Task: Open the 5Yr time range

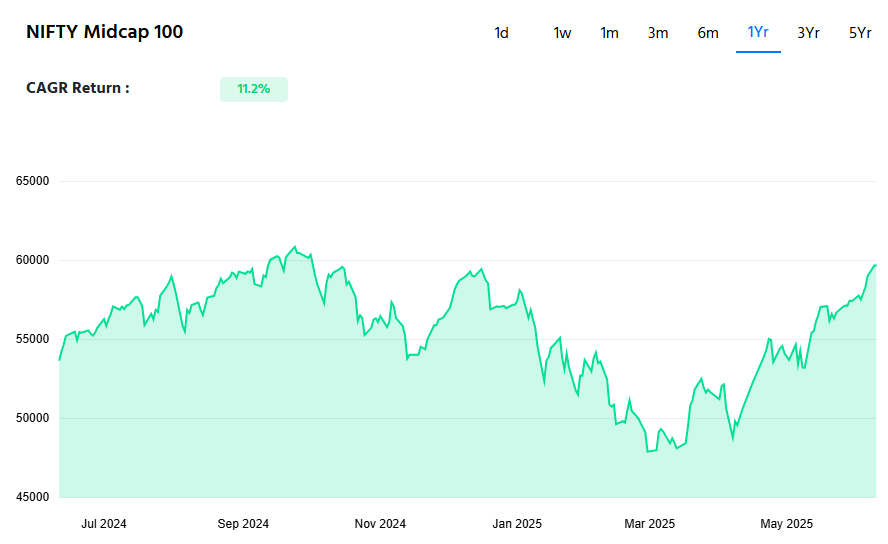Action: [x=860, y=33]
